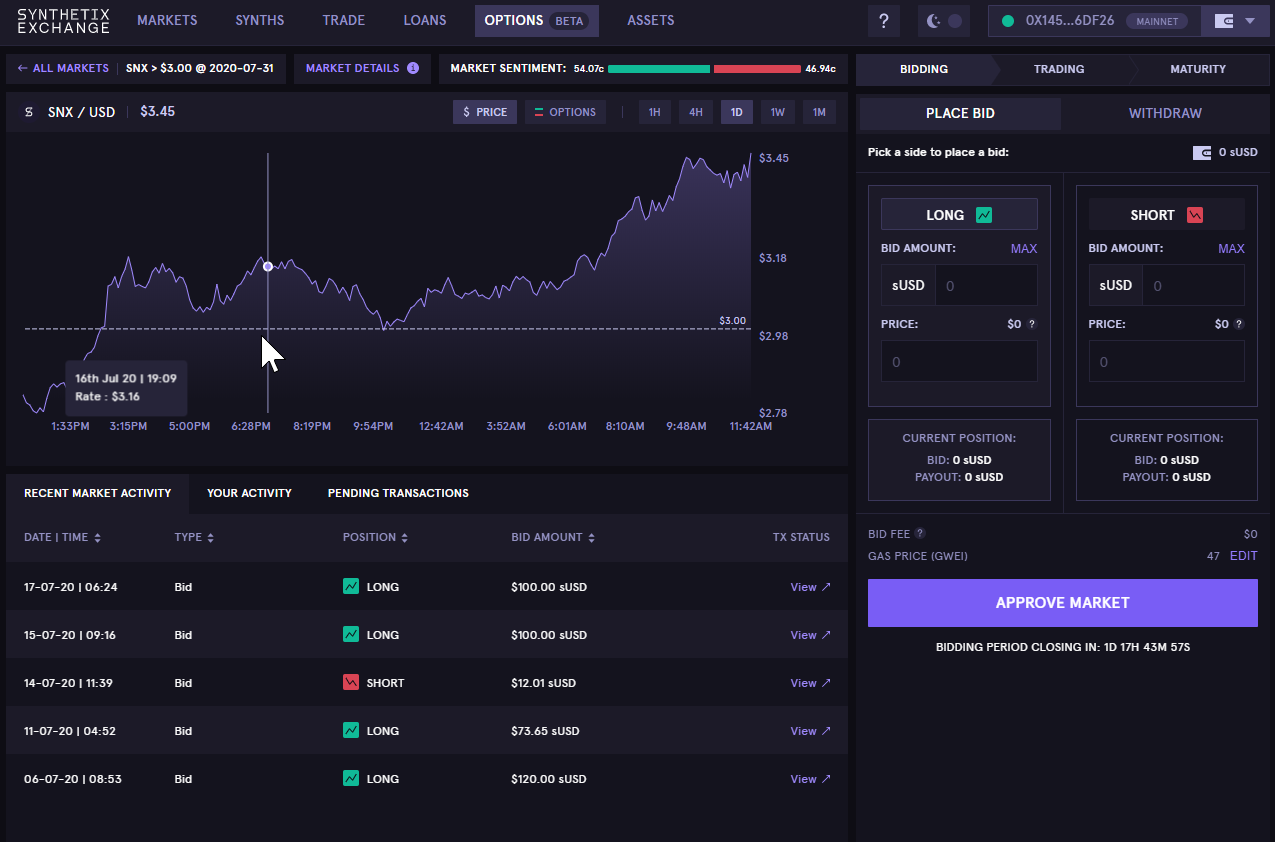Viewport: 1275px width, 842px height.
Task: Select the Bidding phase step
Action: (924, 69)
